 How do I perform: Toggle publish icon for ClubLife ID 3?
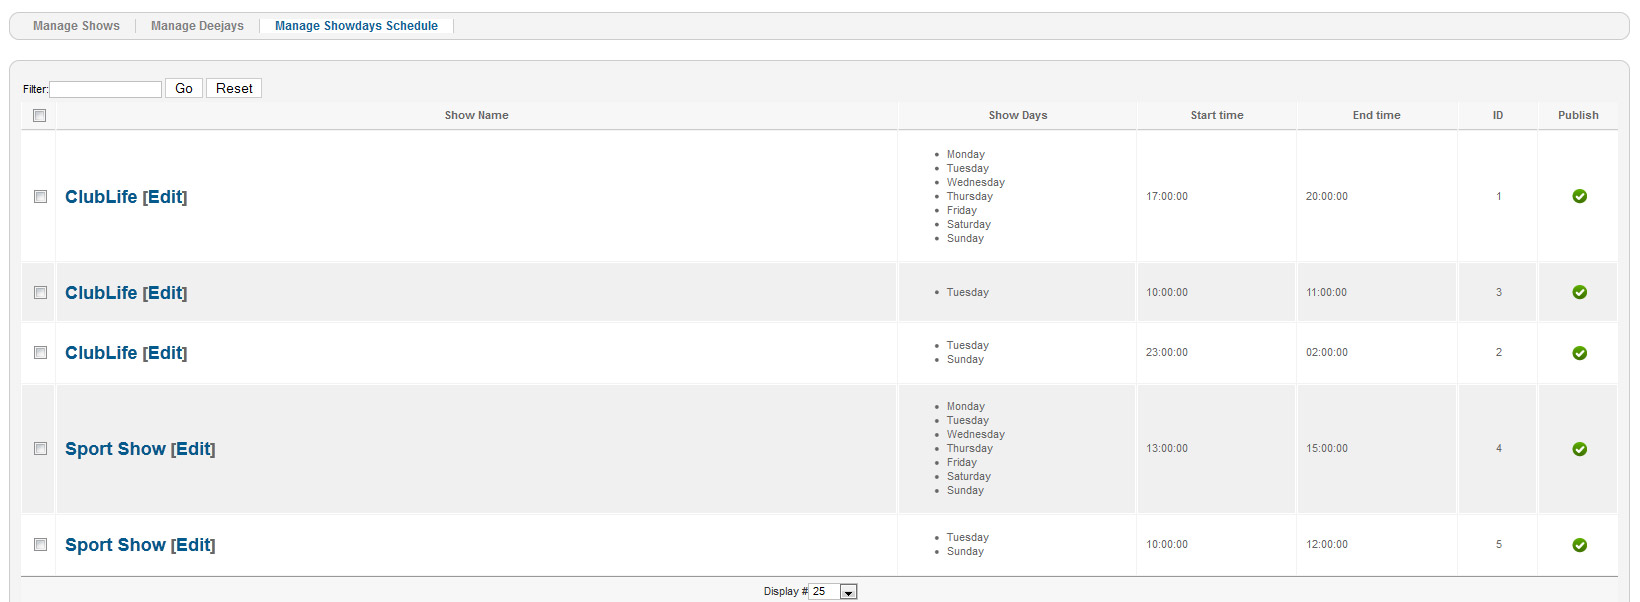(x=1579, y=292)
